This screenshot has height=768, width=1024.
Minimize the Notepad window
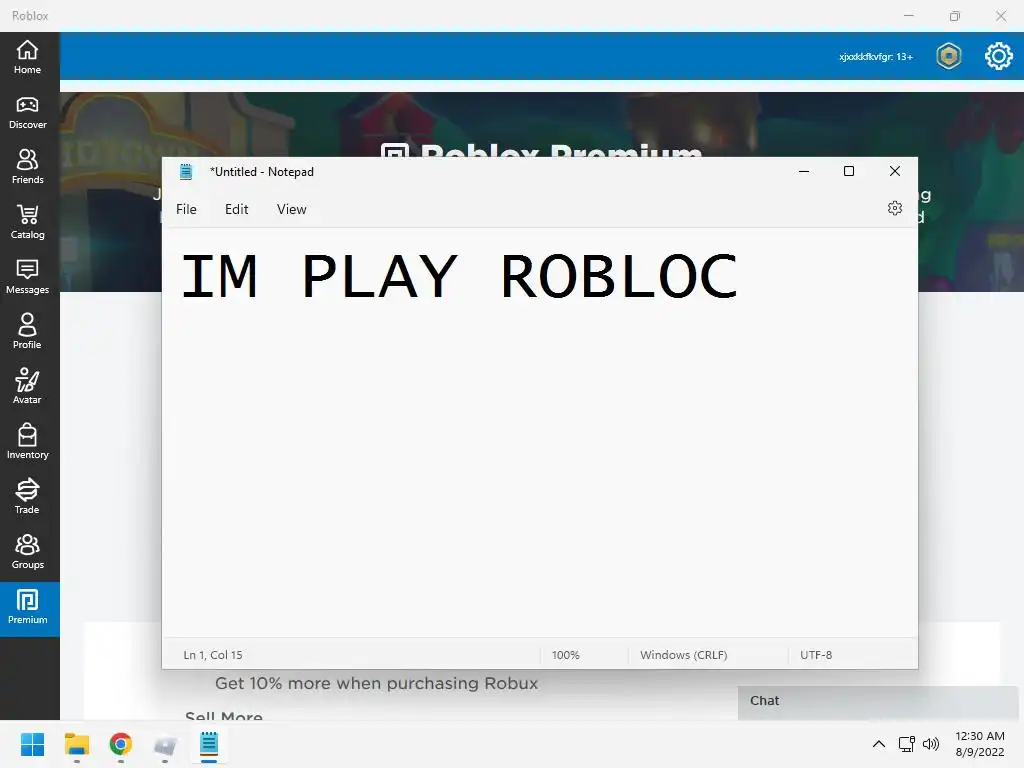(804, 171)
